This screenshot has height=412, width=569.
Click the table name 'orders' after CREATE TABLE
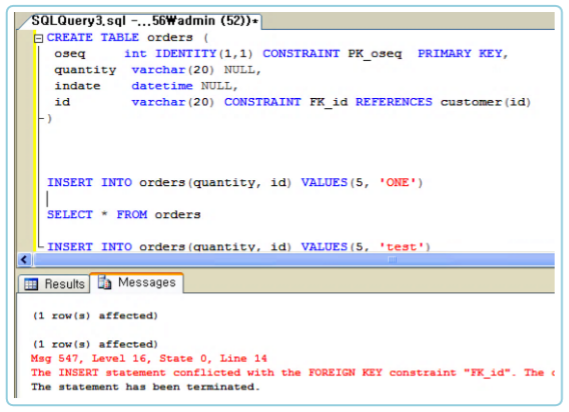(x=170, y=37)
